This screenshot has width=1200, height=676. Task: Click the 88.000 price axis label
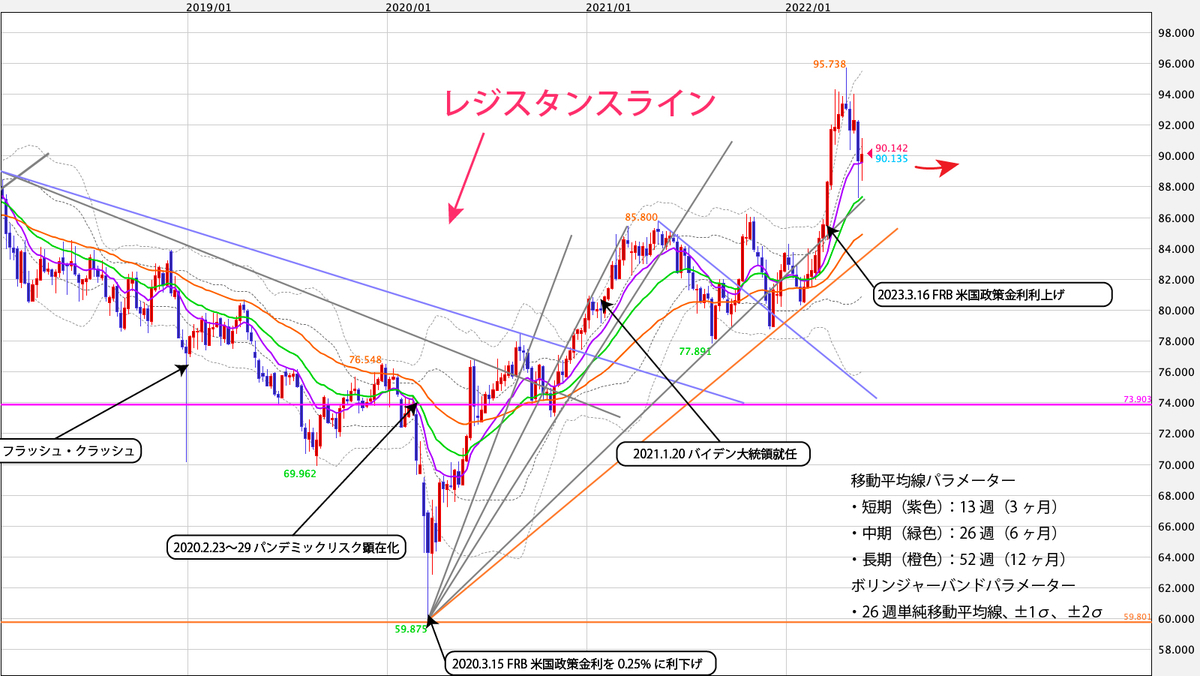1175,186
